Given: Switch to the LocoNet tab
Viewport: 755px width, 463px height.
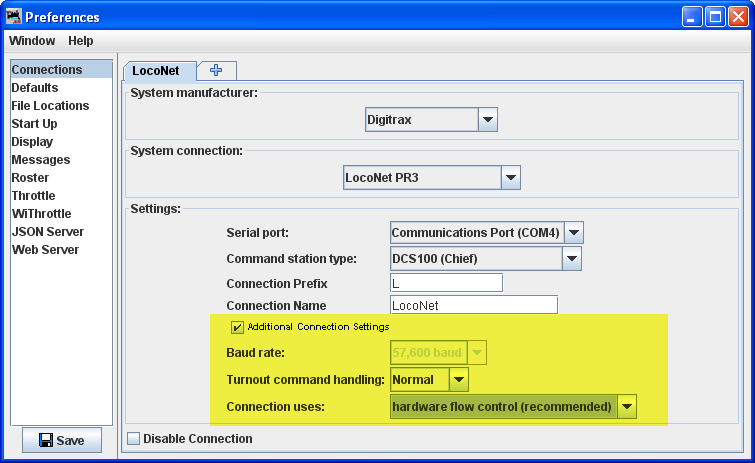Looking at the screenshot, I should click(156, 71).
